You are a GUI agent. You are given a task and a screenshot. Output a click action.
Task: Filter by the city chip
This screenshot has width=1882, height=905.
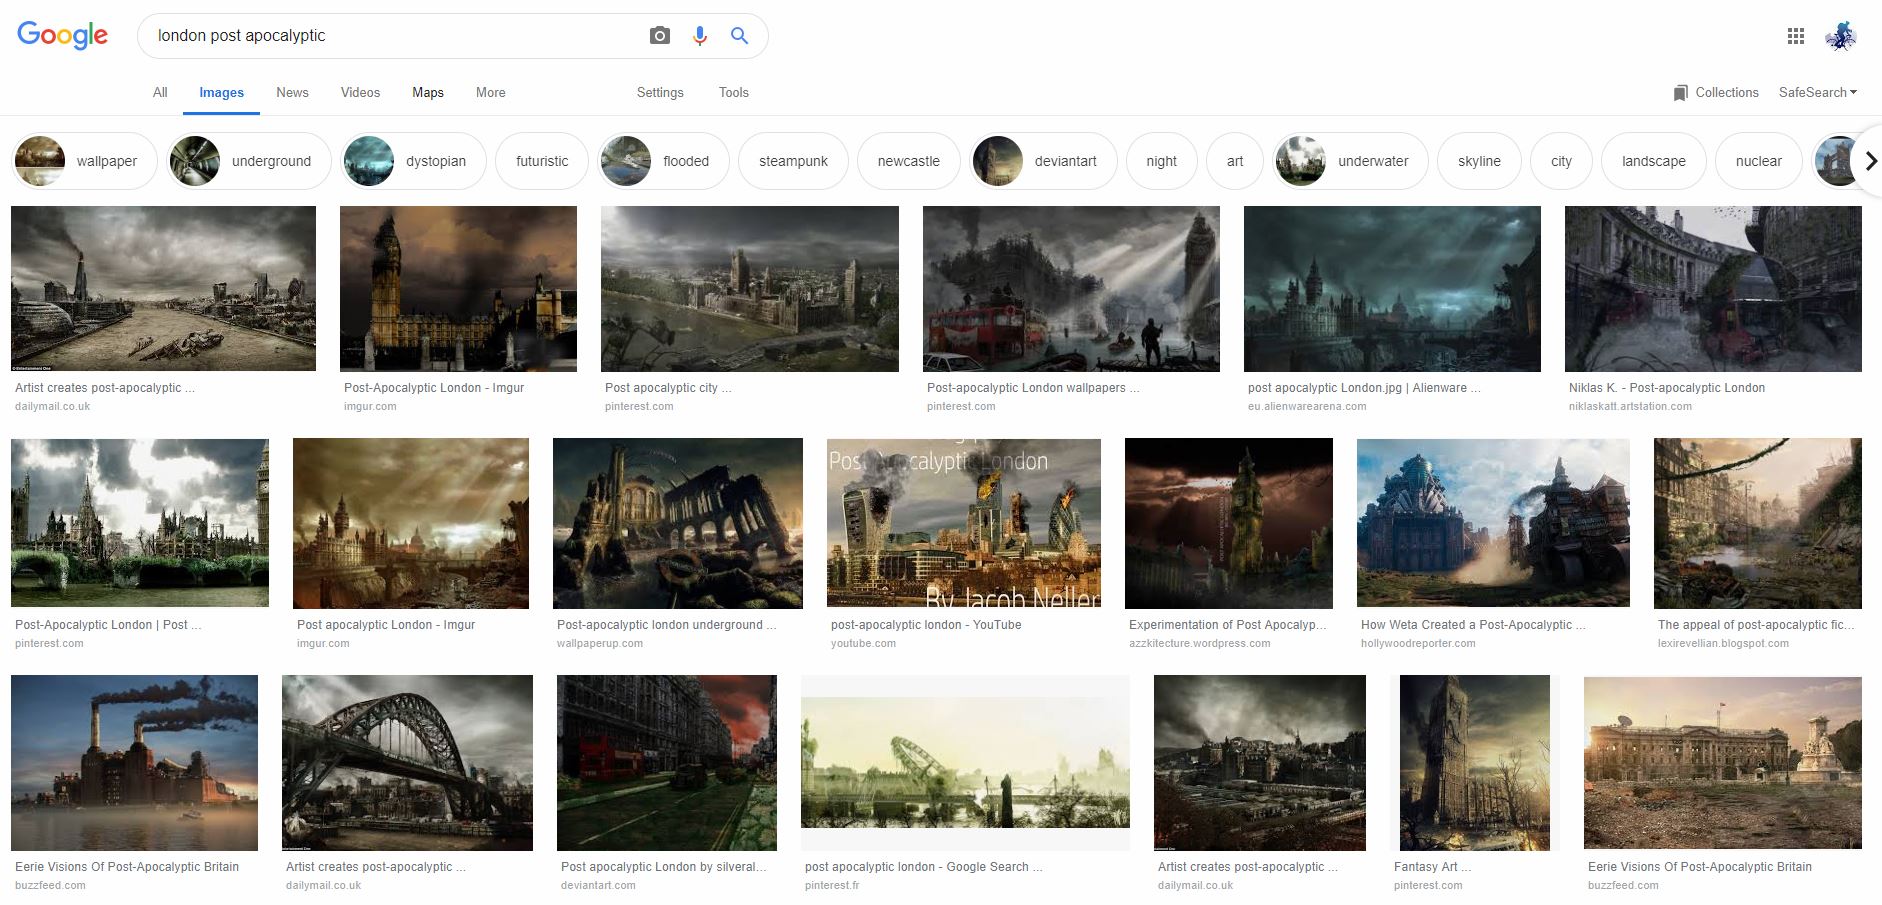coord(1561,161)
